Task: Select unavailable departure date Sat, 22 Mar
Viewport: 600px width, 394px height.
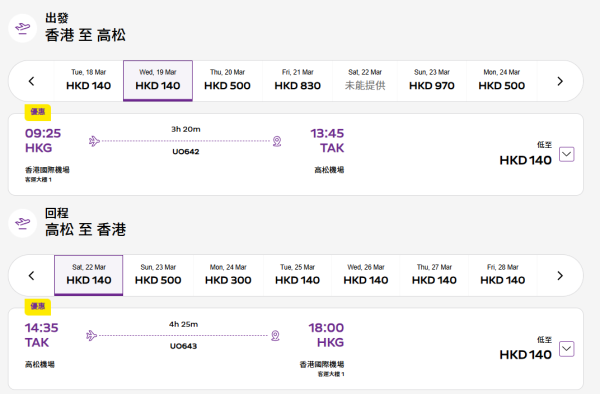Action: click(365, 81)
